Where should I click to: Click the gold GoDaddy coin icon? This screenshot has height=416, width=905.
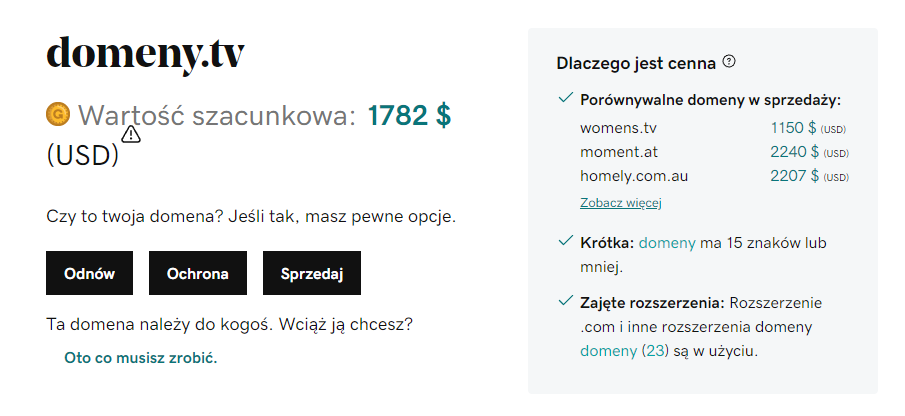(x=58, y=115)
